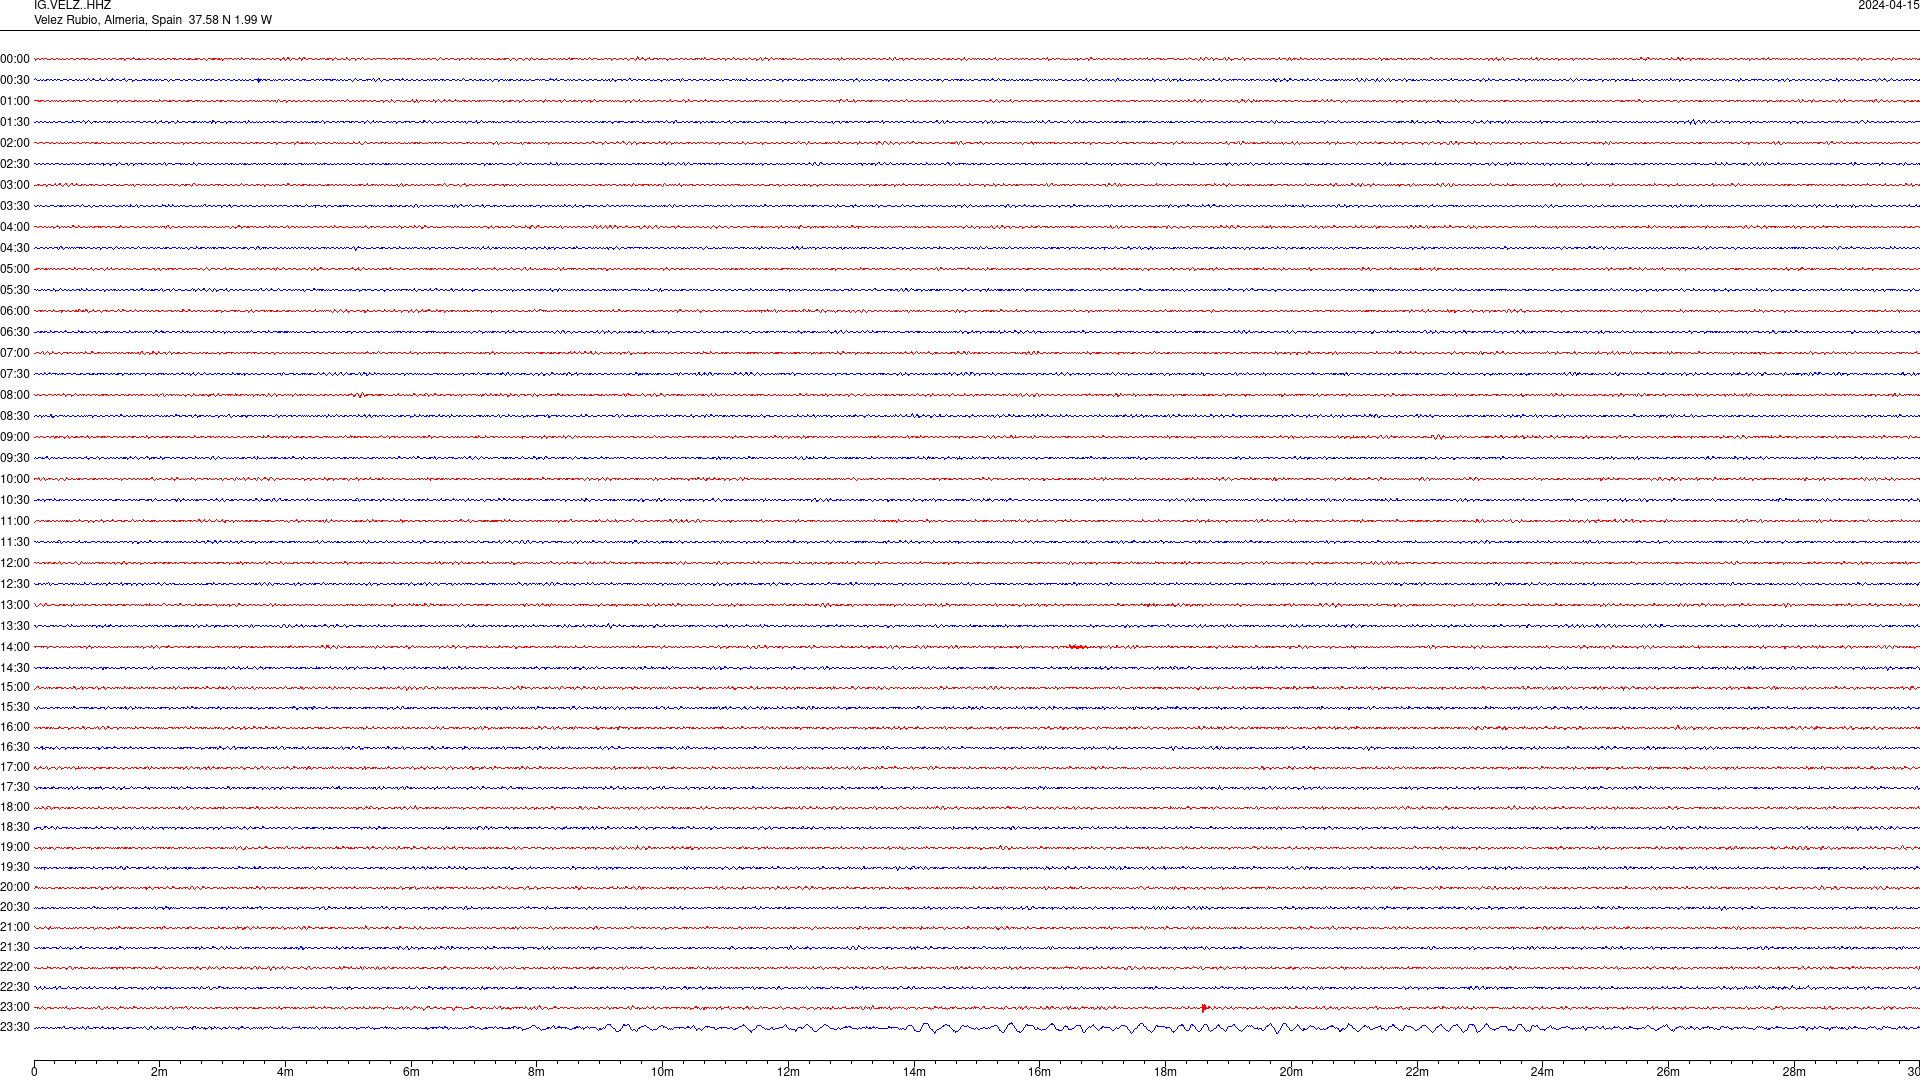Select the 23:30 trace time label
Viewport: 1920px width, 1080px height.
(15, 1027)
